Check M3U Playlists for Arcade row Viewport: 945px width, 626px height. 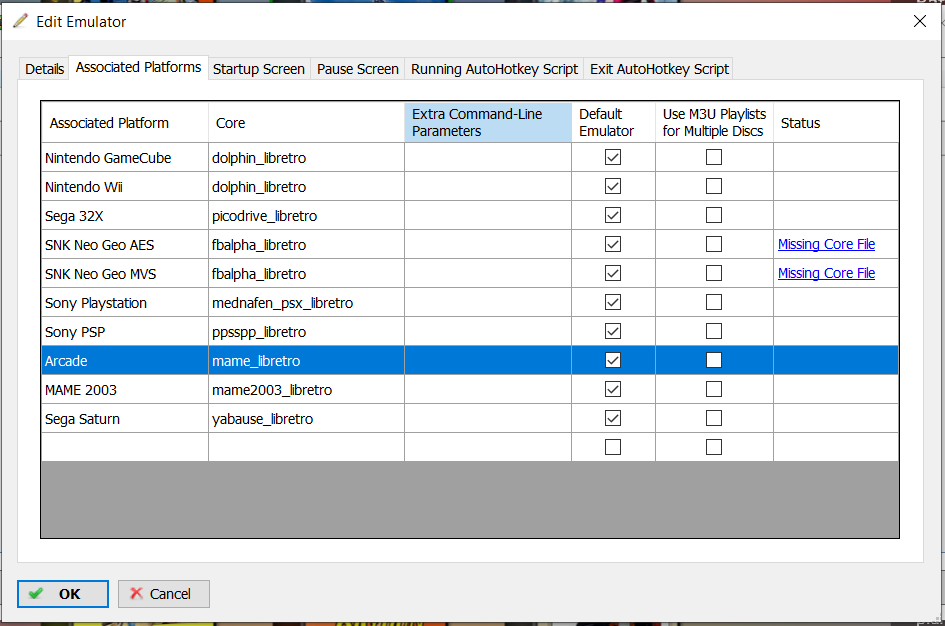714,360
